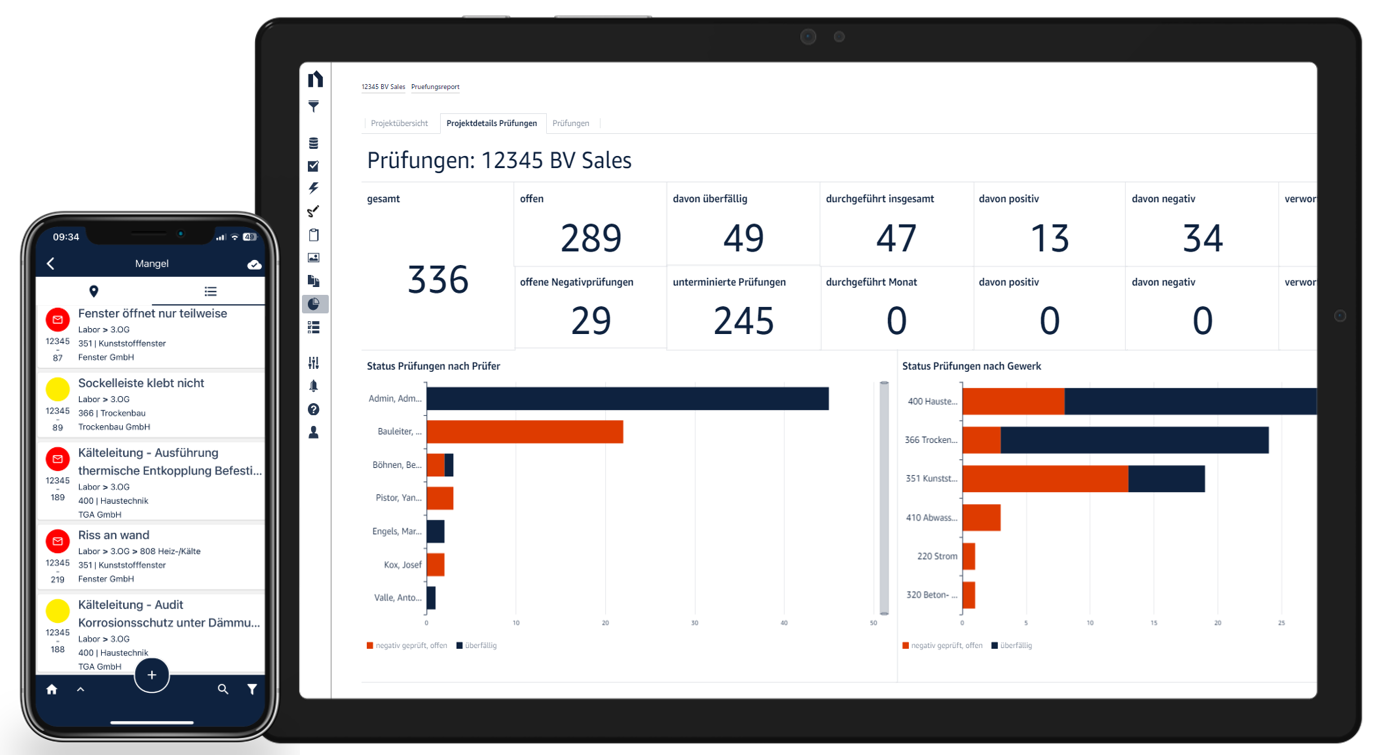Open 'Kälteleitung - Audit Korrosionsschutz' entry
Image resolution: width=1376 pixels, height=756 pixels.
(x=151, y=634)
